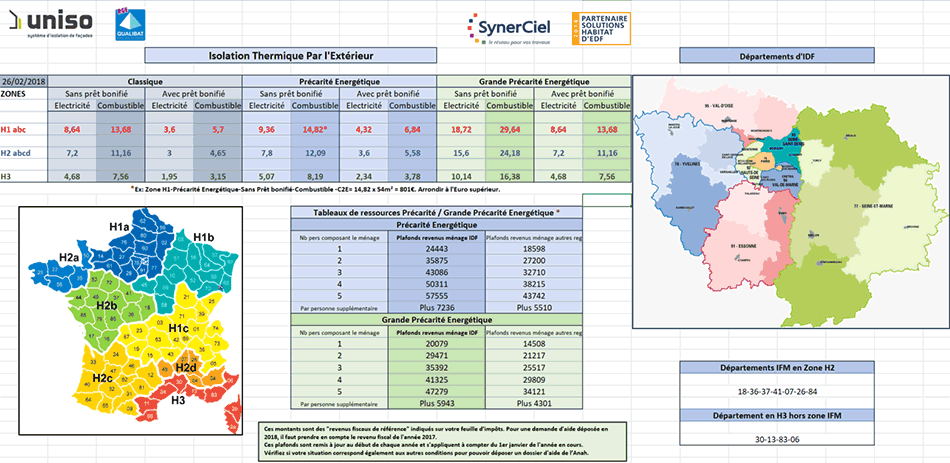Select the H1a zone on France map
The image size is (950, 463).
(x=120, y=229)
